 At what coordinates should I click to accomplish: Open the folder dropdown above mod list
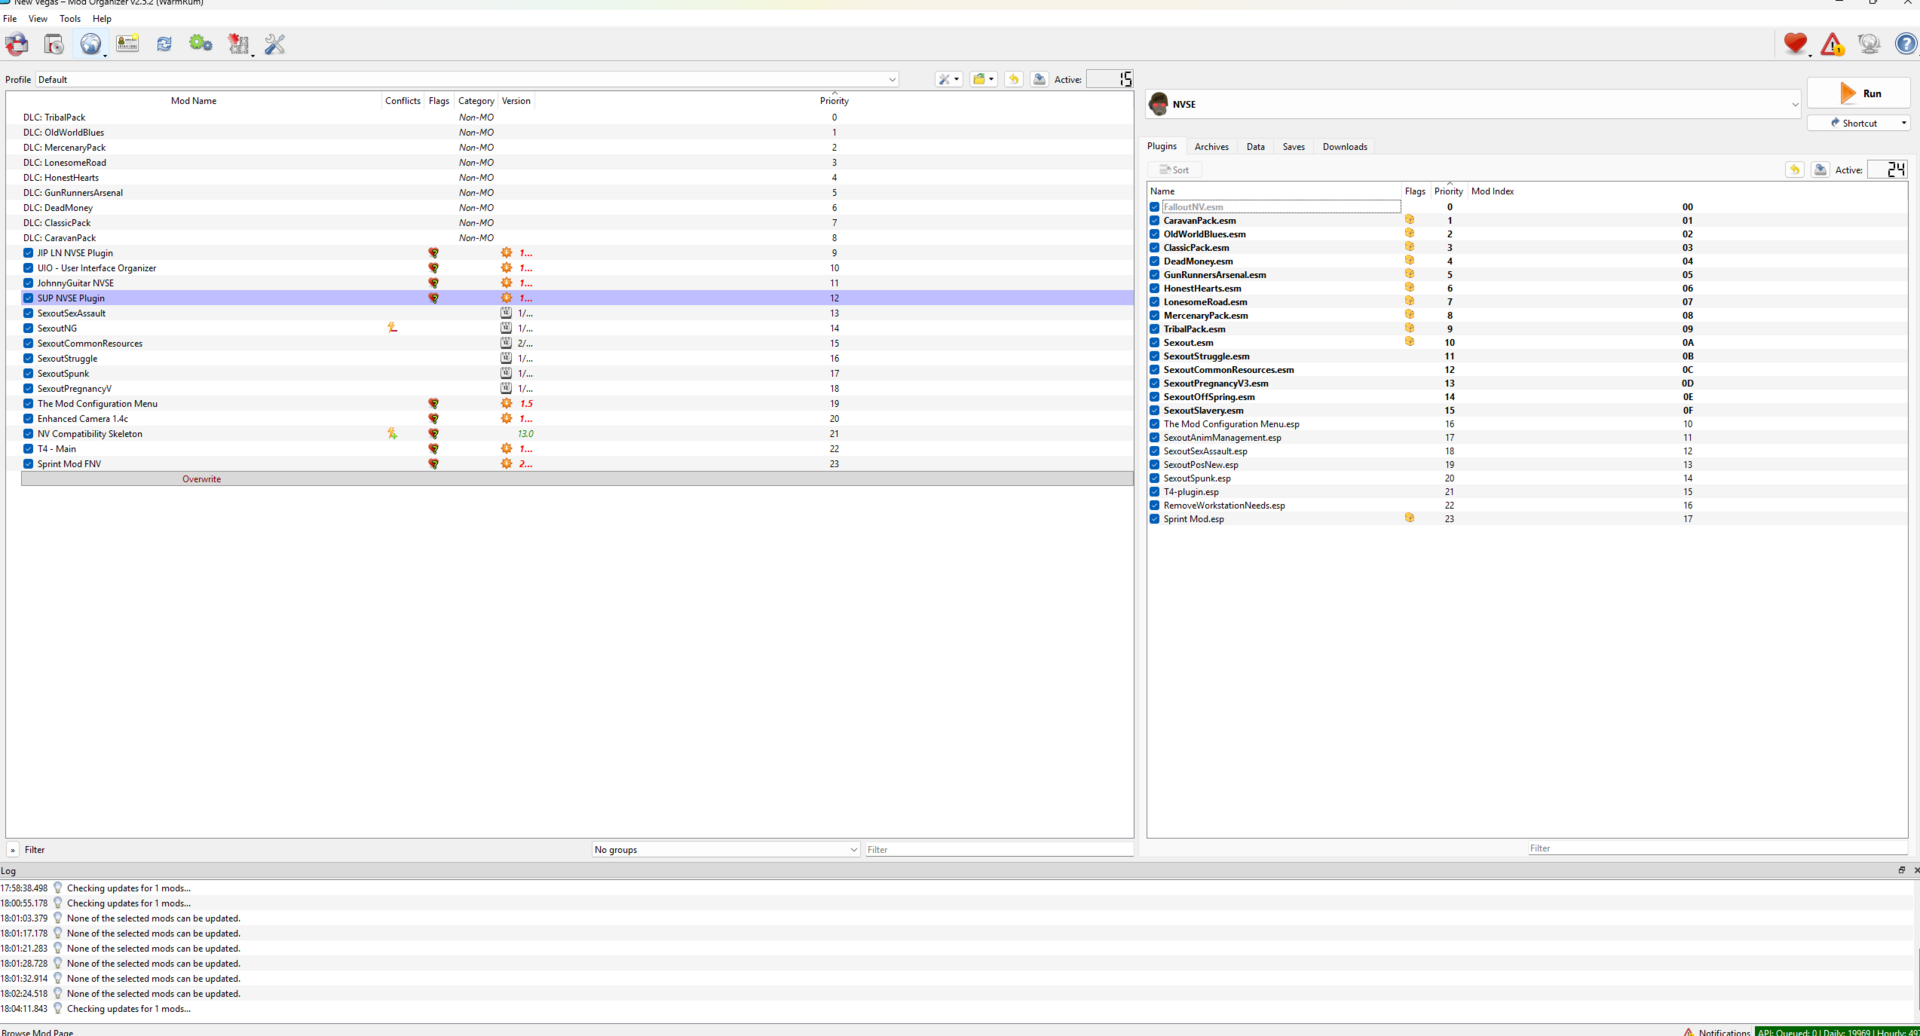click(x=983, y=79)
